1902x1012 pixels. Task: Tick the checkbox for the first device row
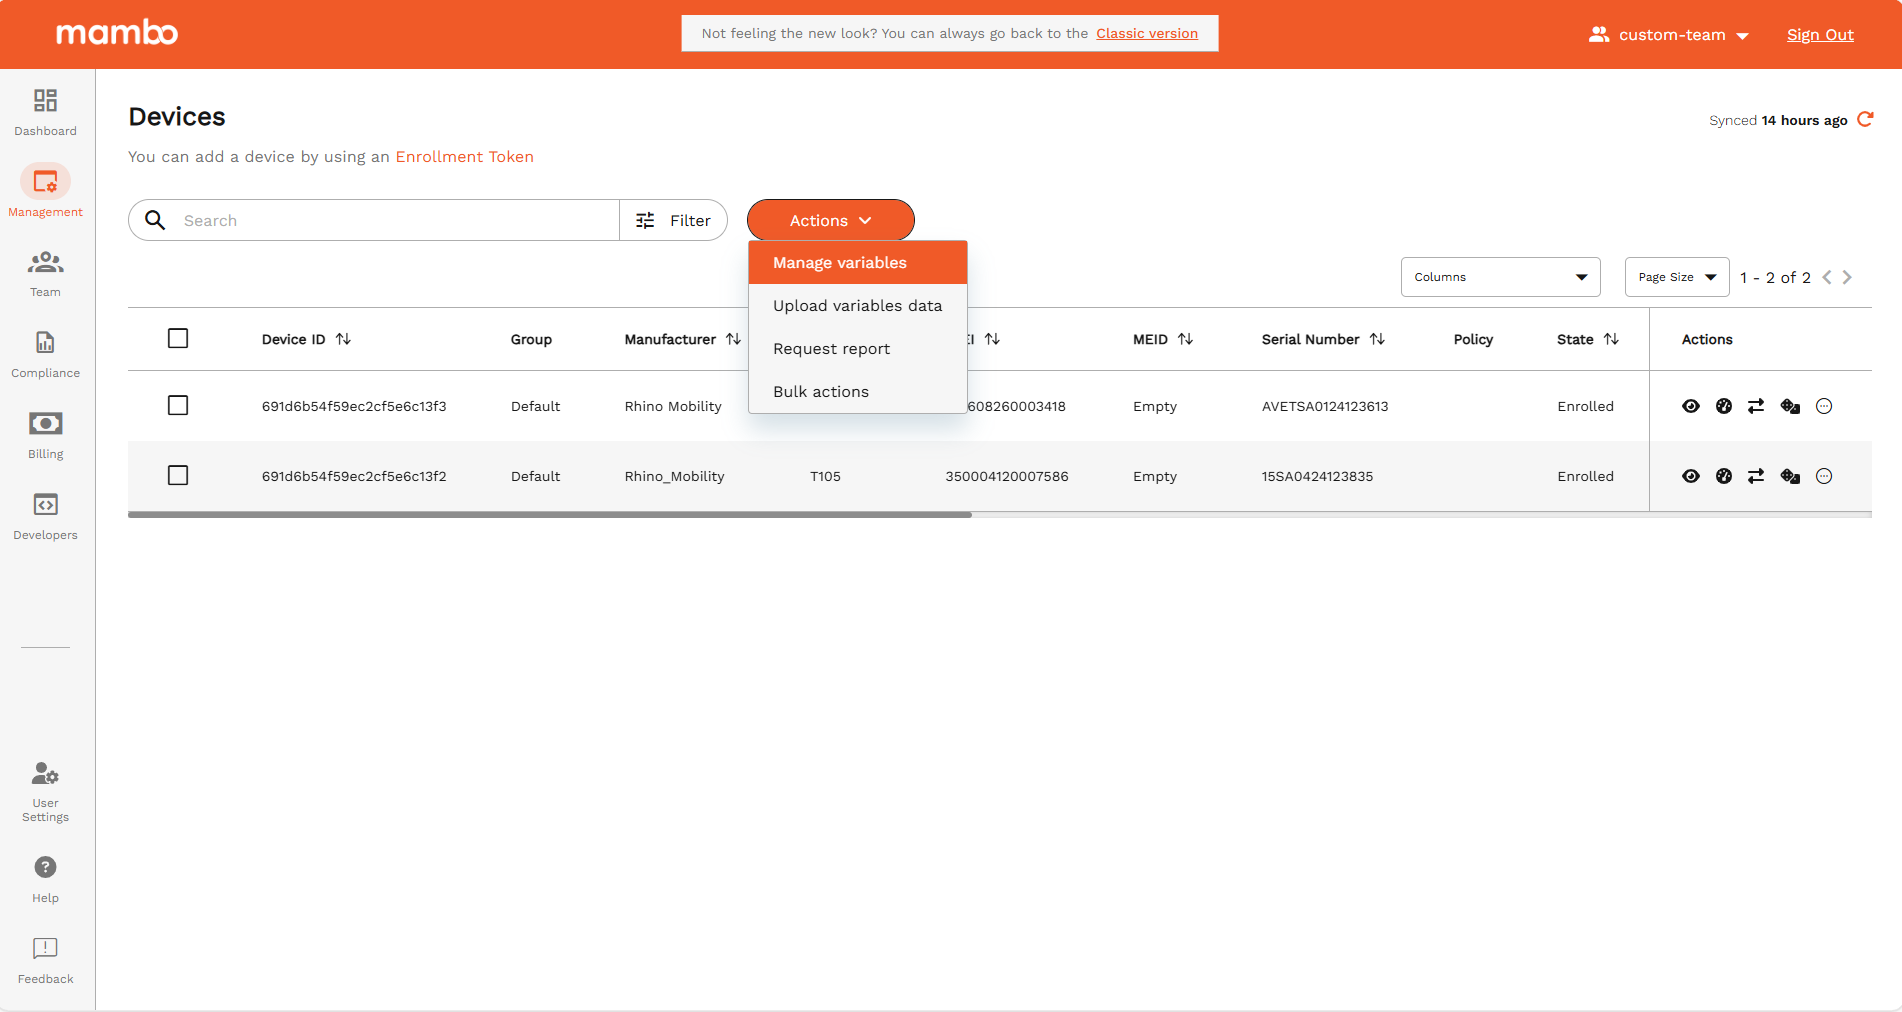coord(178,406)
